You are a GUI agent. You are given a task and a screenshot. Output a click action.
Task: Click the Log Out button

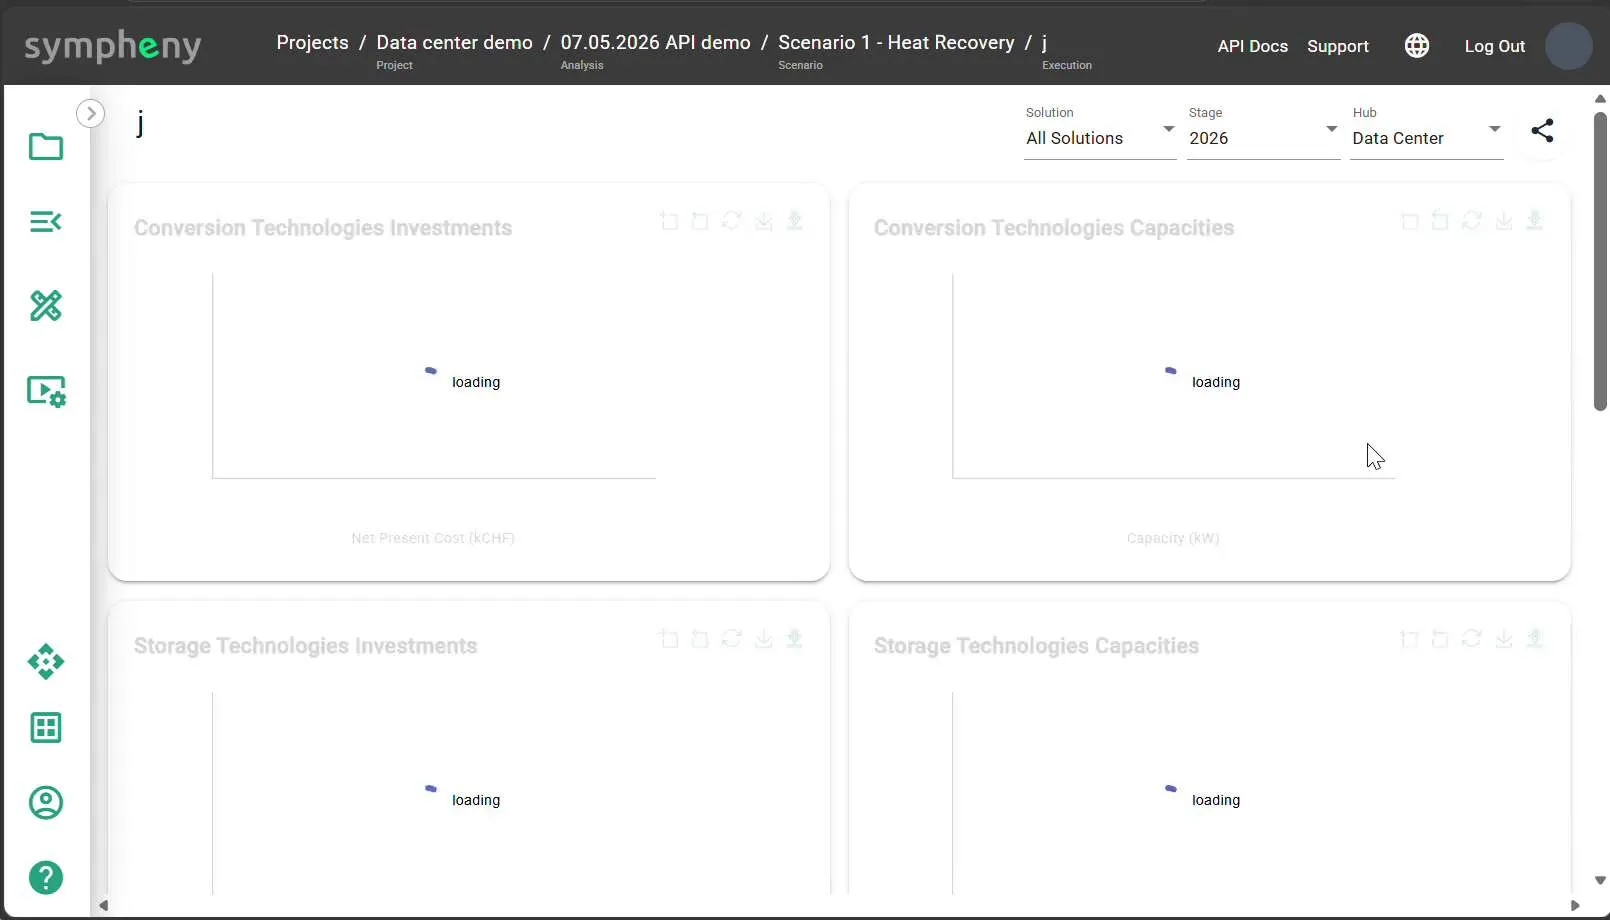click(1494, 46)
